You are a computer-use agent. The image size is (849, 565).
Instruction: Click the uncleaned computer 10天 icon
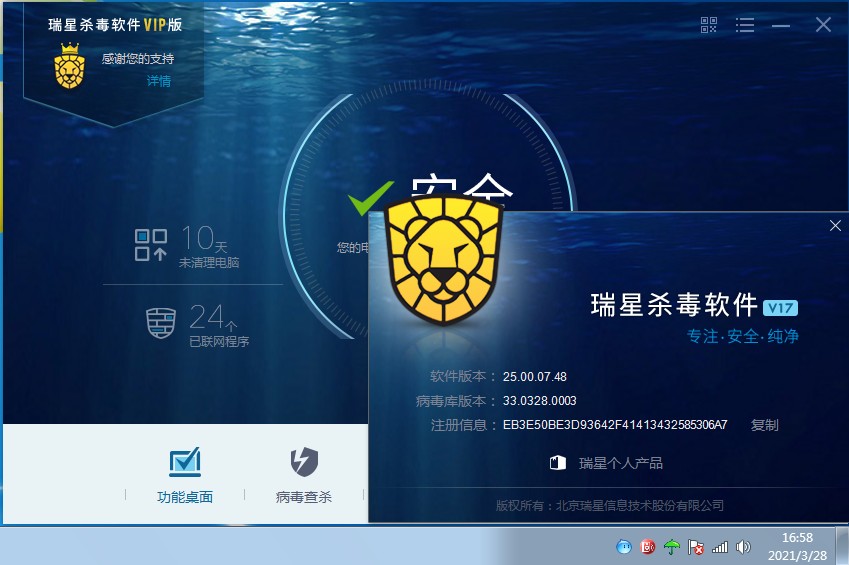tap(151, 245)
